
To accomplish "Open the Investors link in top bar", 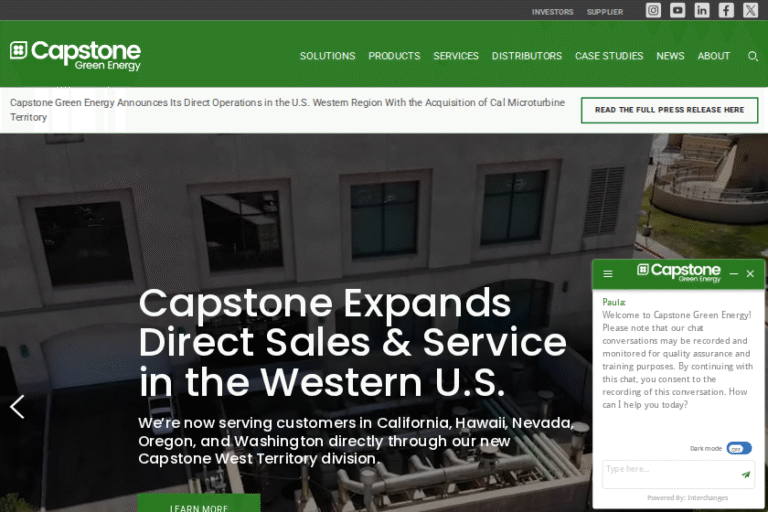I will point(552,12).
